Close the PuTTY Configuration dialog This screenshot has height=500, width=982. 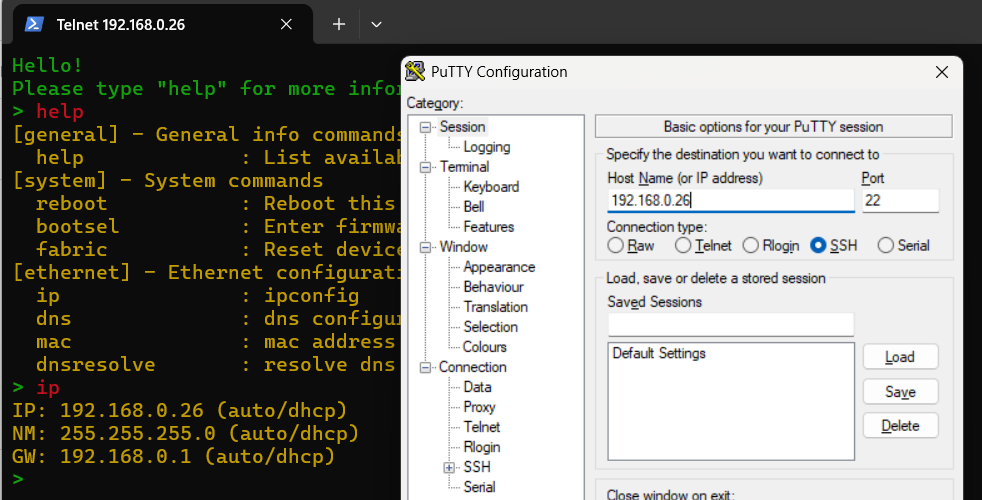pyautogui.click(x=942, y=72)
